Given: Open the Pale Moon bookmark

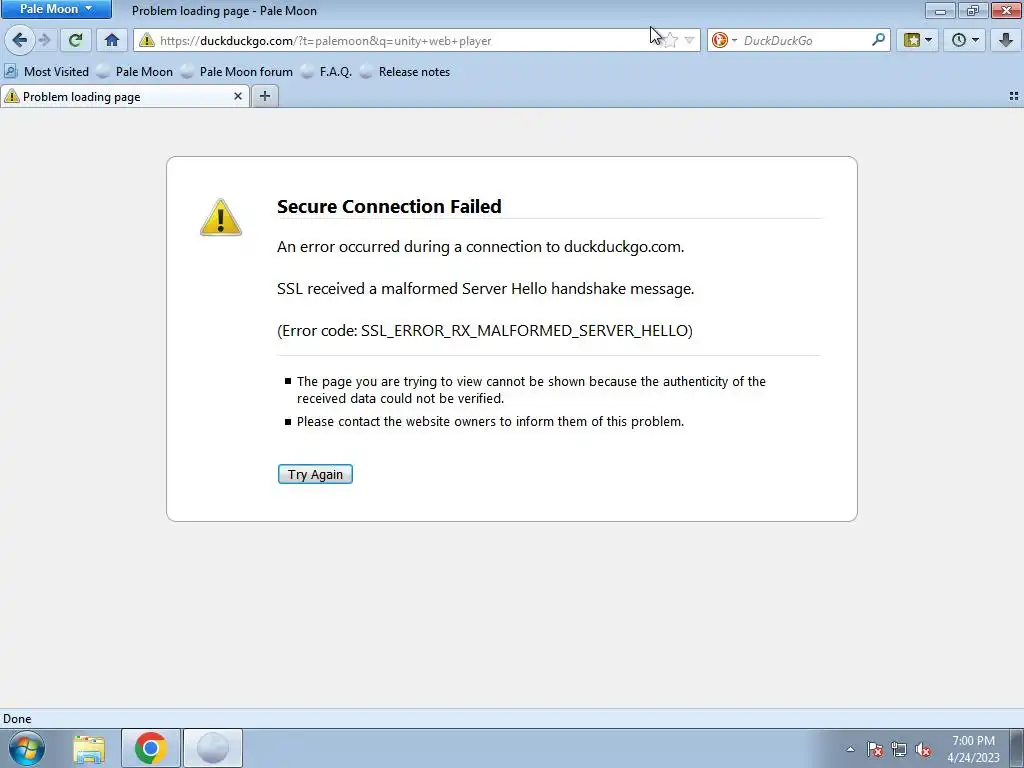Looking at the screenshot, I should (x=135, y=72).
